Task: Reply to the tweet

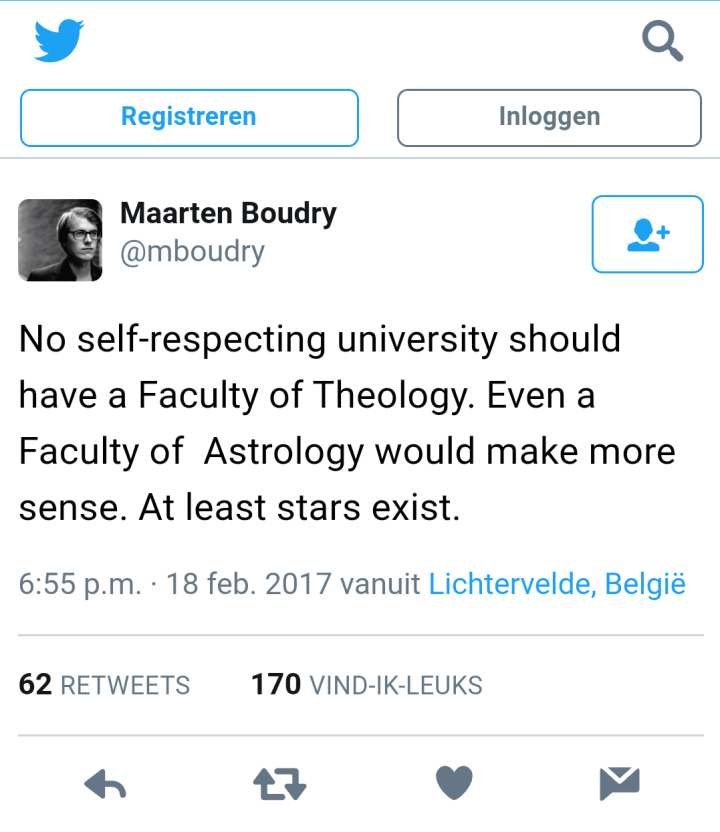Action: click(x=105, y=785)
